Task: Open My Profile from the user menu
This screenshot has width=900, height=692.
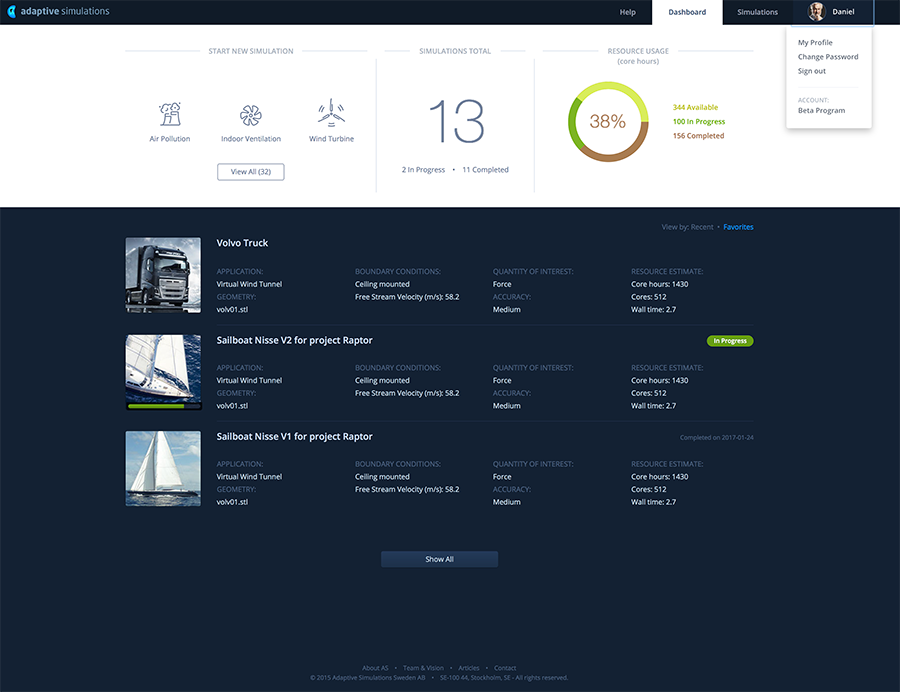Action: tap(815, 42)
